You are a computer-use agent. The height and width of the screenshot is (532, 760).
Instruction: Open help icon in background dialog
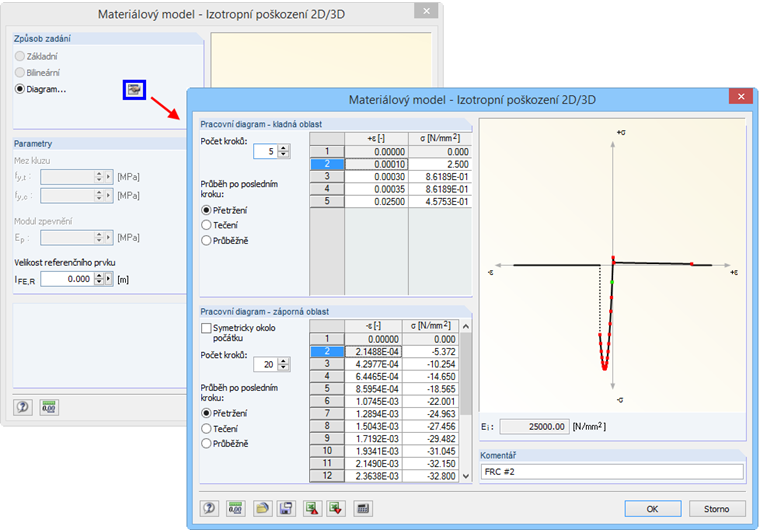(x=23, y=407)
